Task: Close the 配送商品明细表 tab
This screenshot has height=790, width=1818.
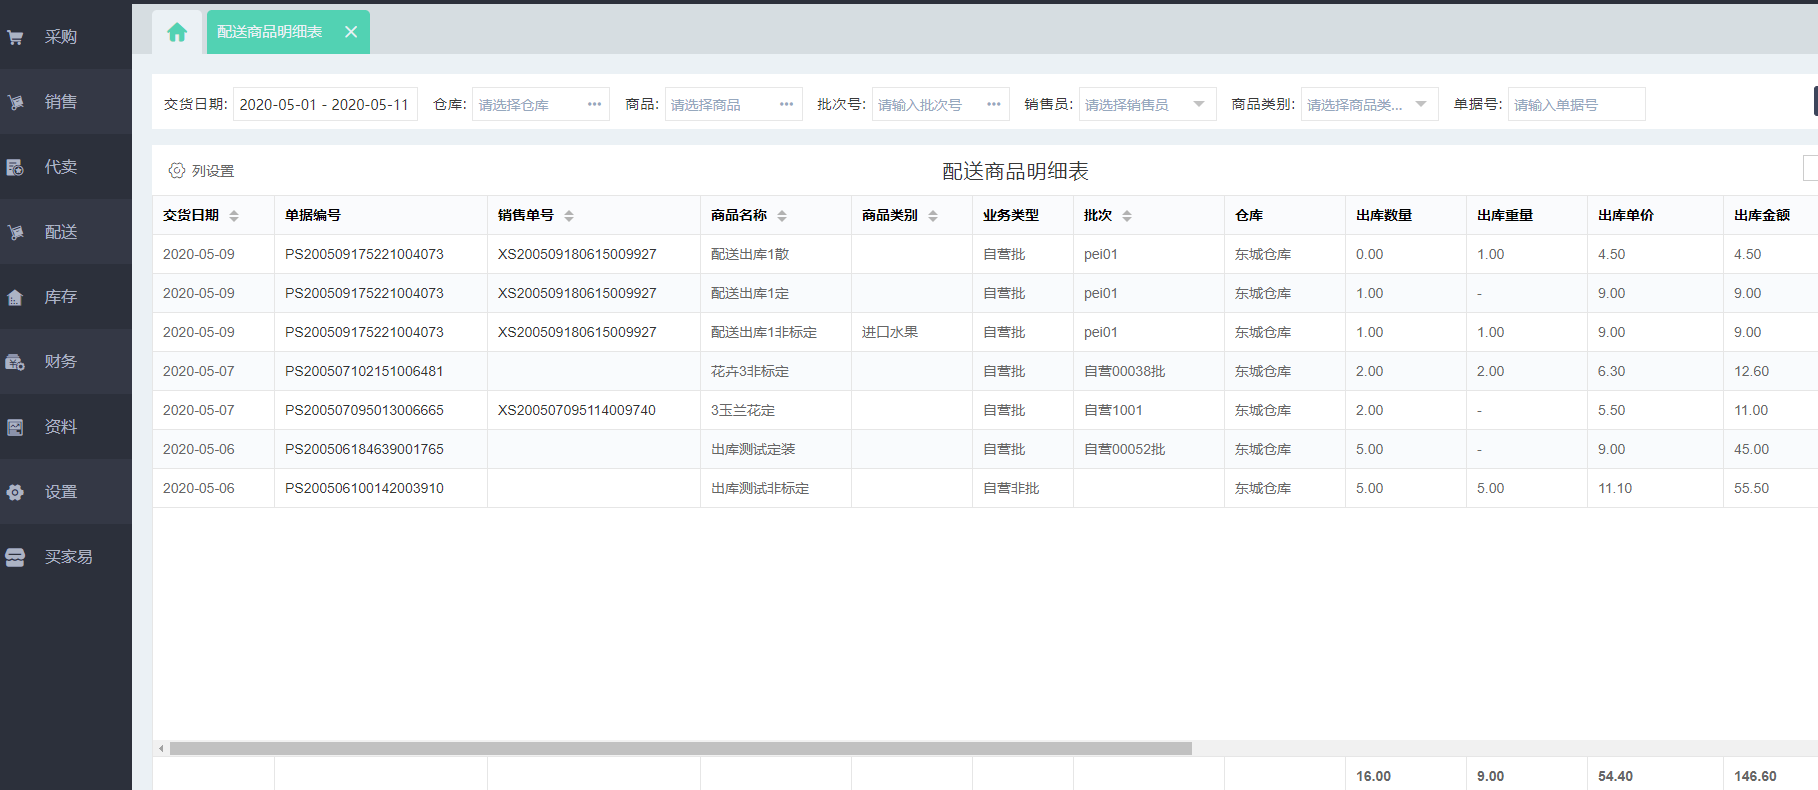Action: coord(351,32)
